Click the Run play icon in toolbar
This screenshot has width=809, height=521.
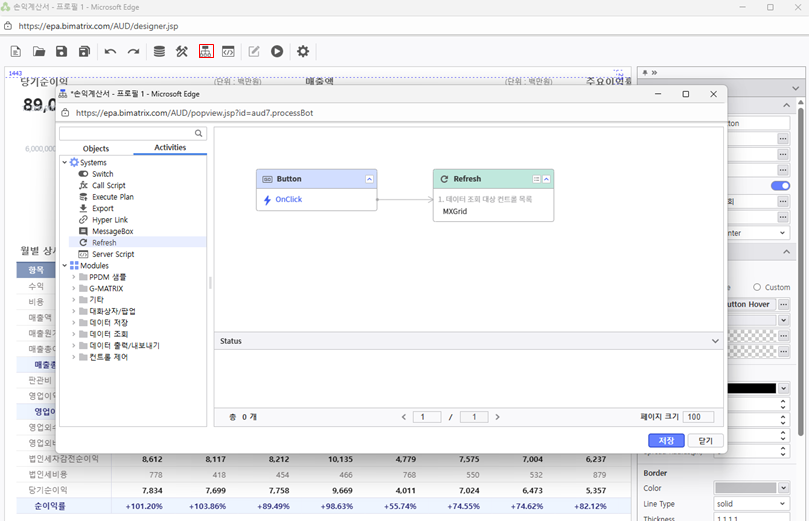(277, 51)
